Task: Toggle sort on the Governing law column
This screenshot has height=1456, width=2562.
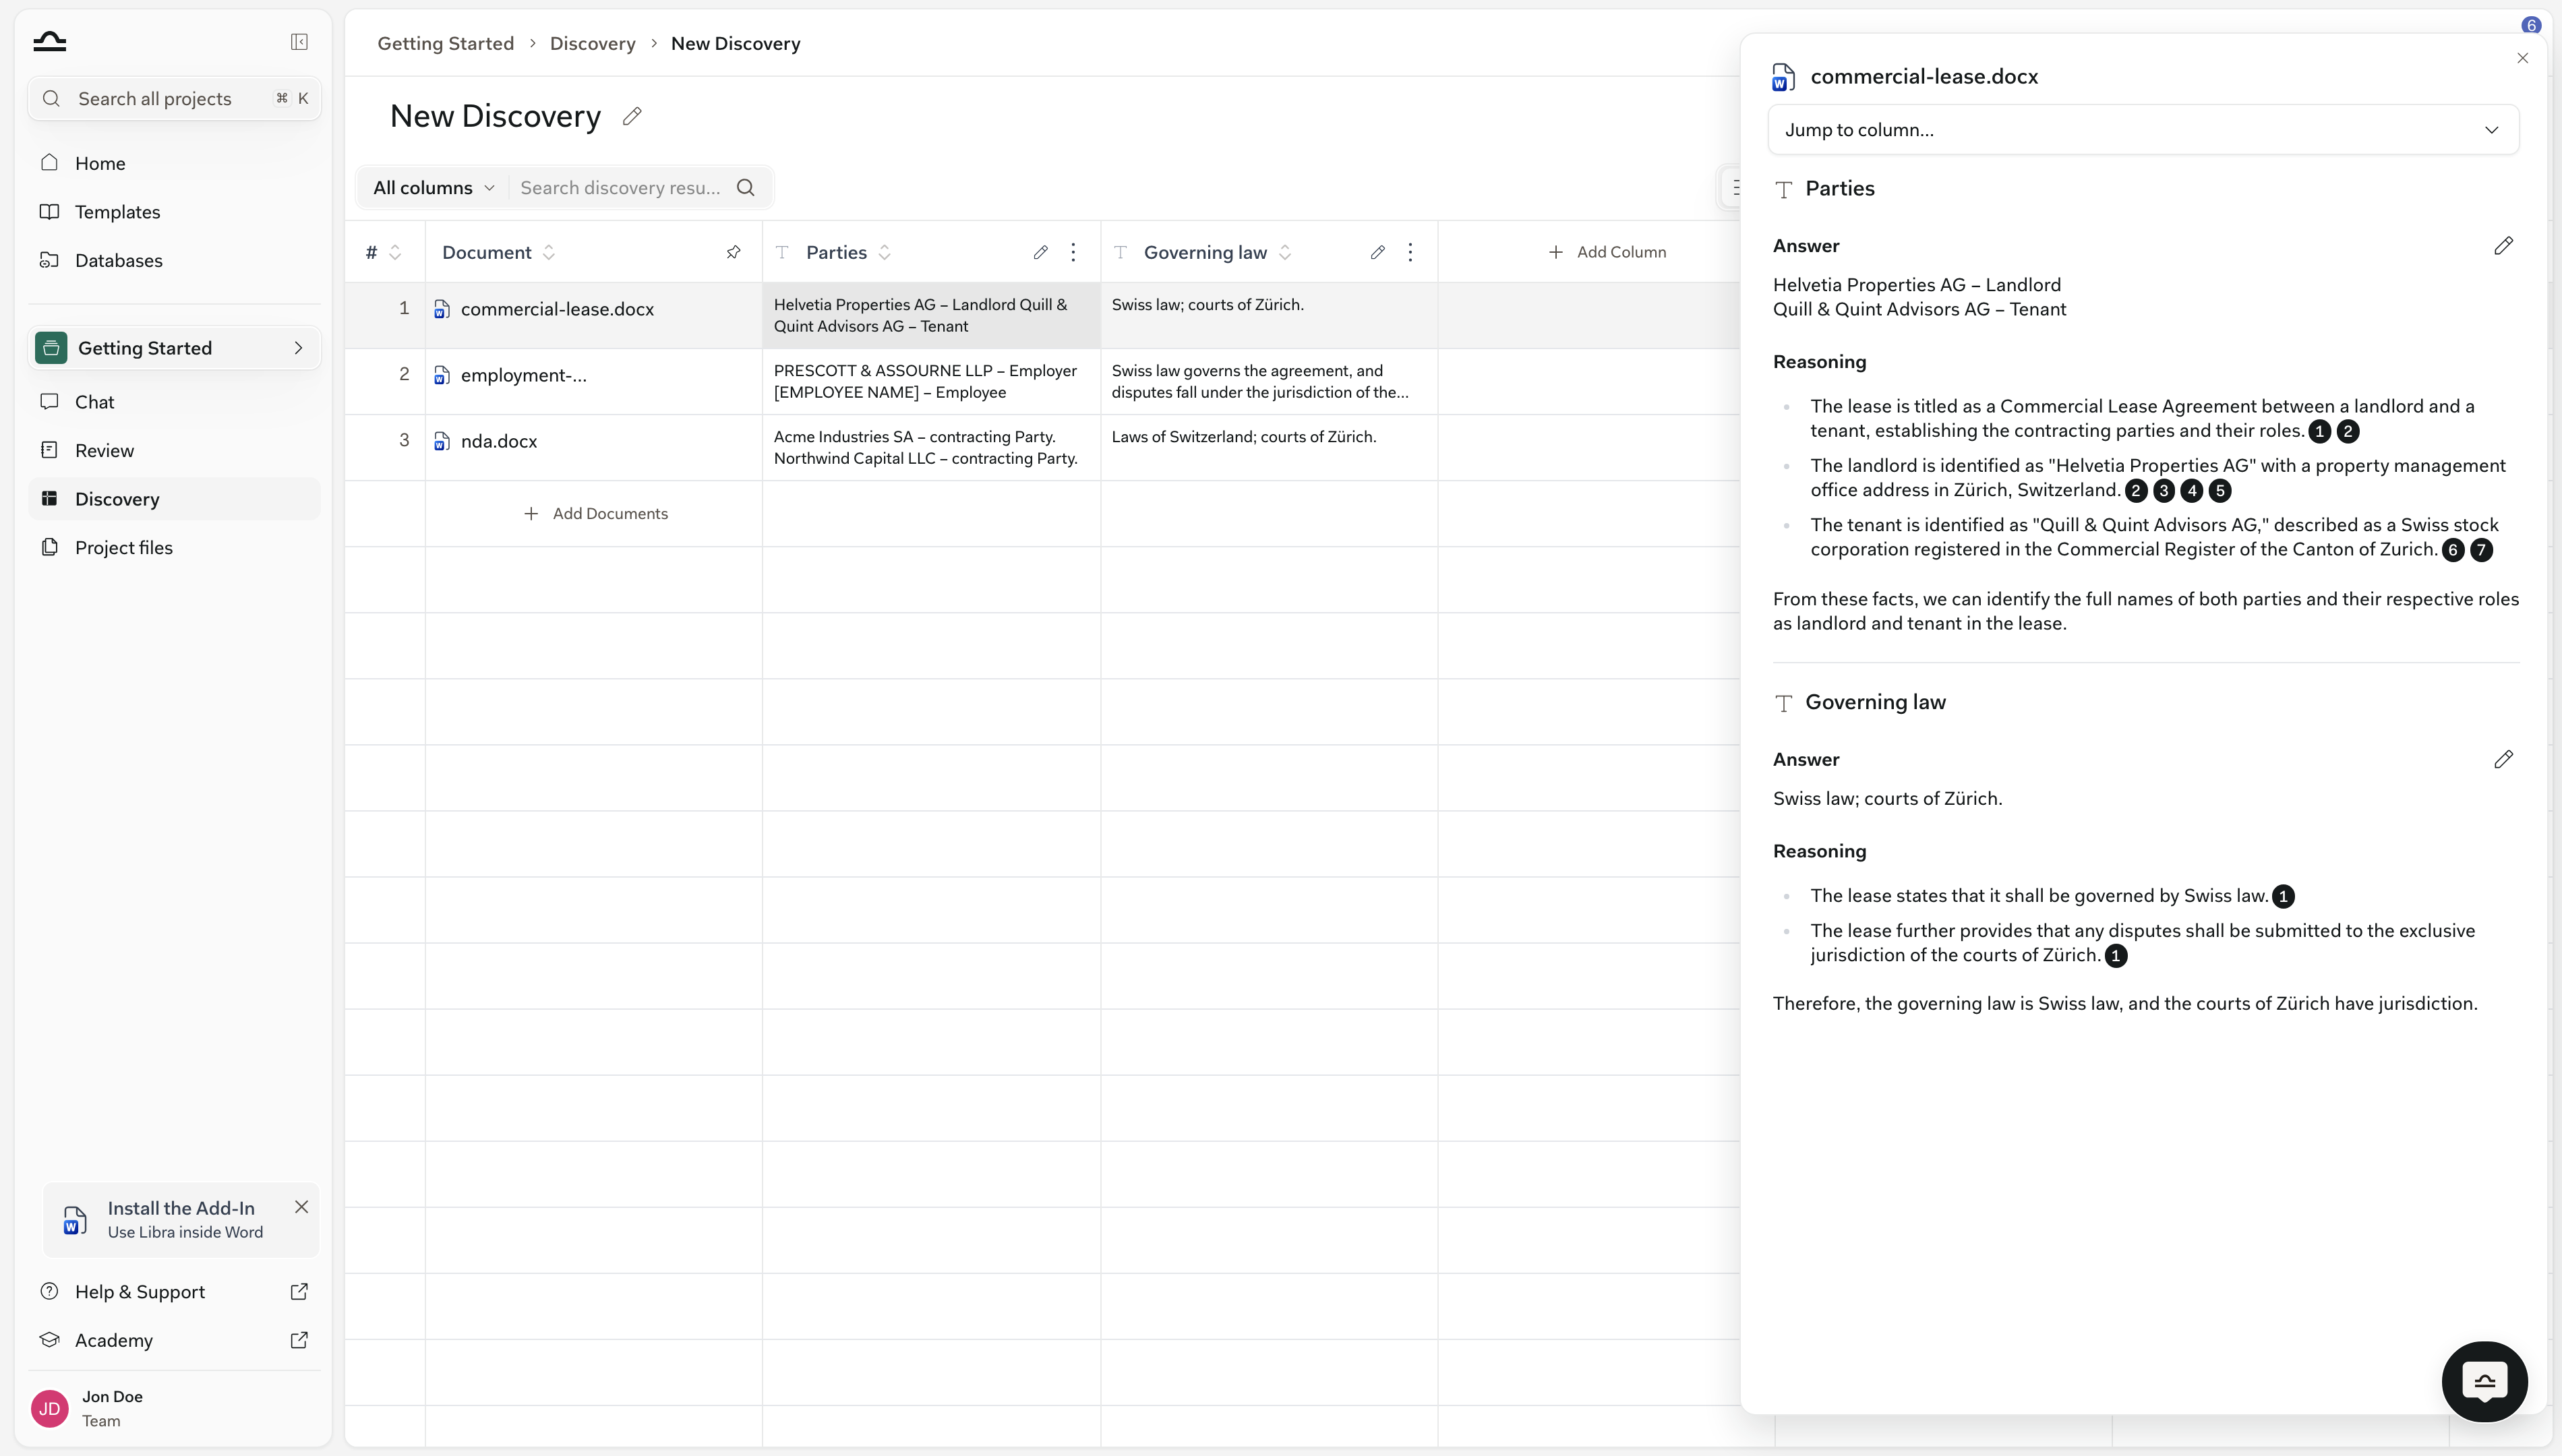Action: [x=1285, y=252]
